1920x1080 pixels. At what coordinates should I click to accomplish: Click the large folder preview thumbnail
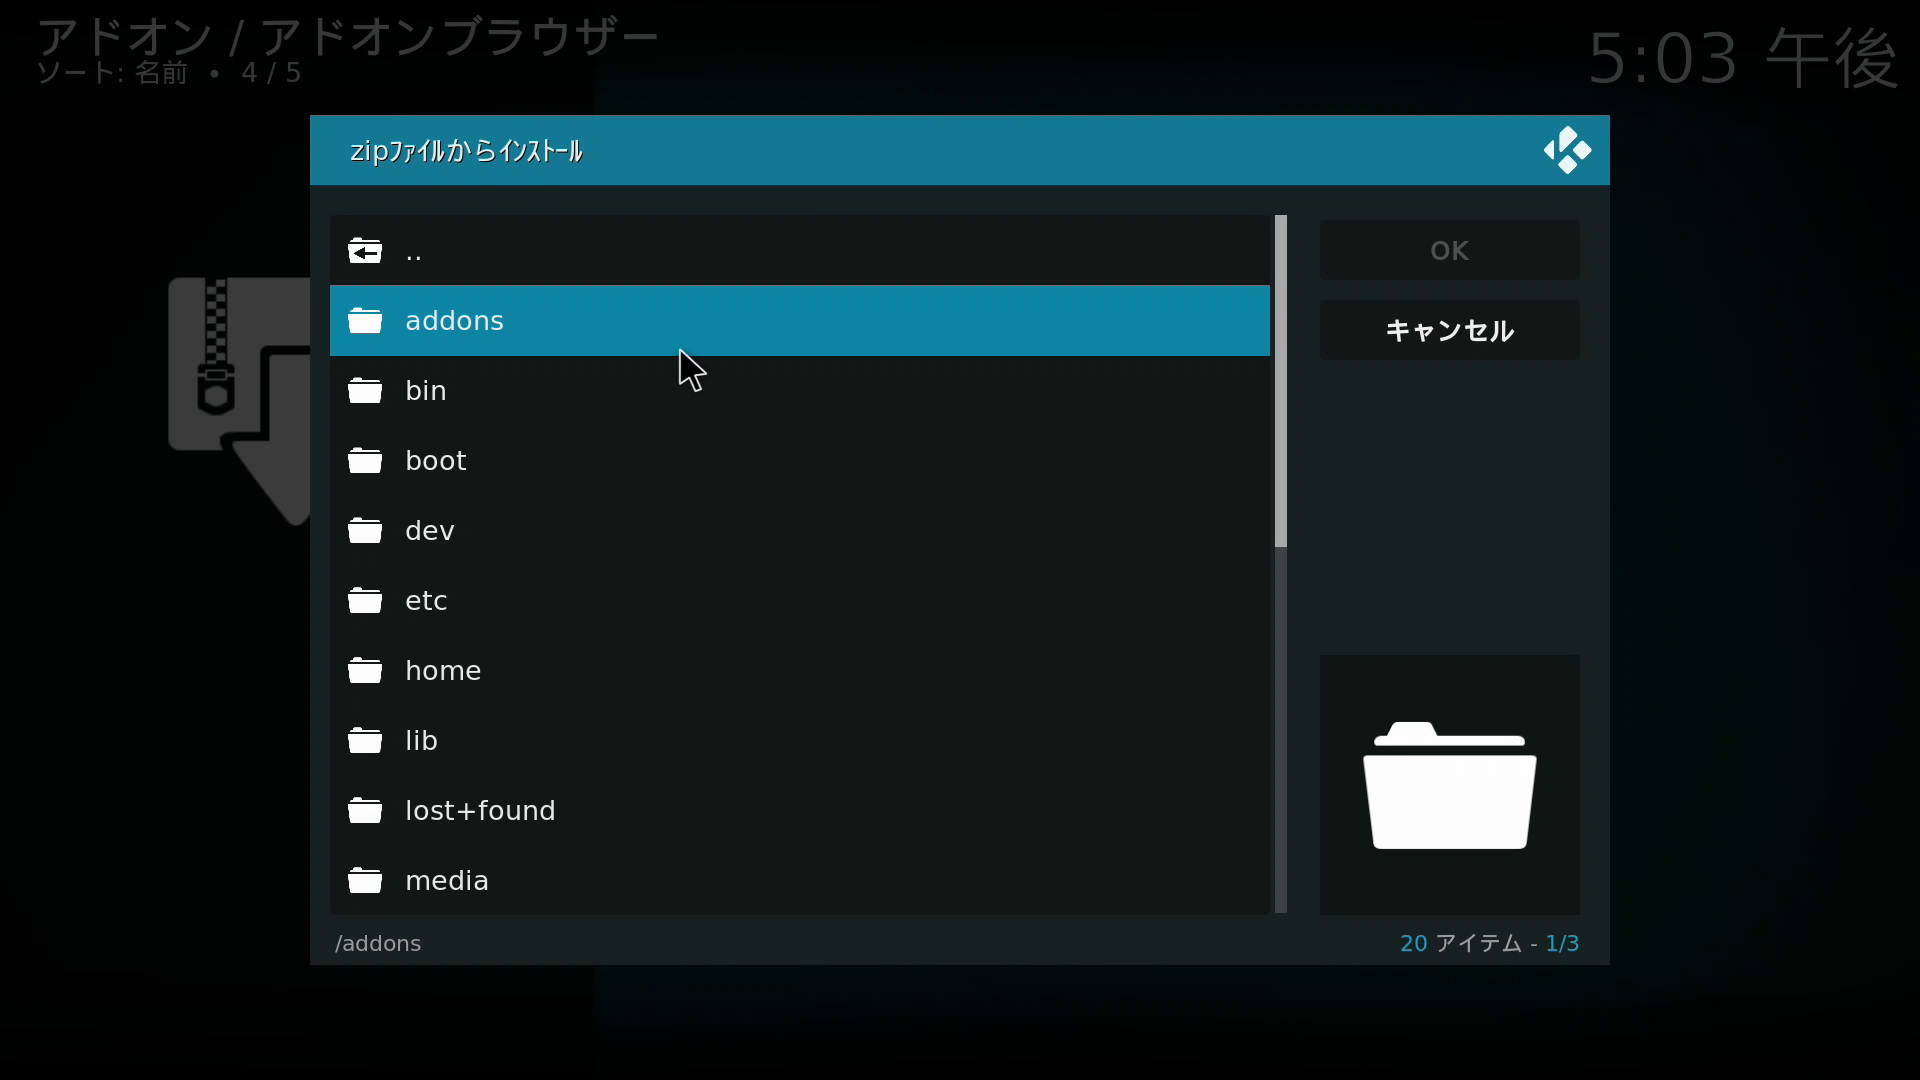click(x=1450, y=785)
